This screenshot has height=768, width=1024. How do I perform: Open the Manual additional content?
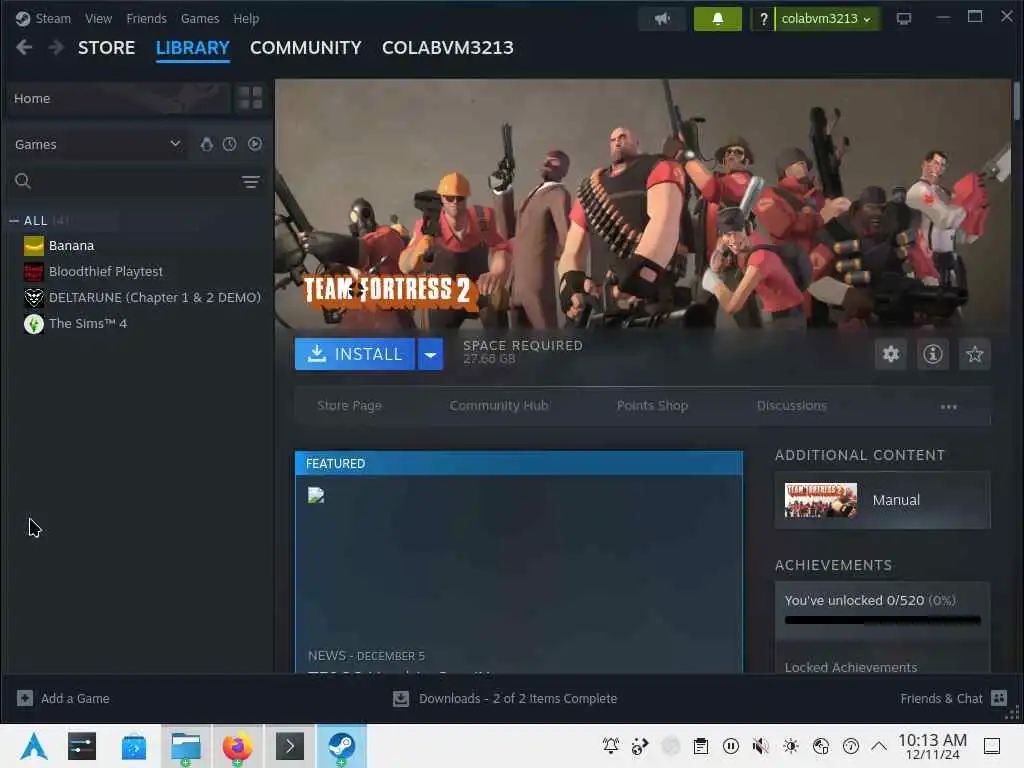882,500
